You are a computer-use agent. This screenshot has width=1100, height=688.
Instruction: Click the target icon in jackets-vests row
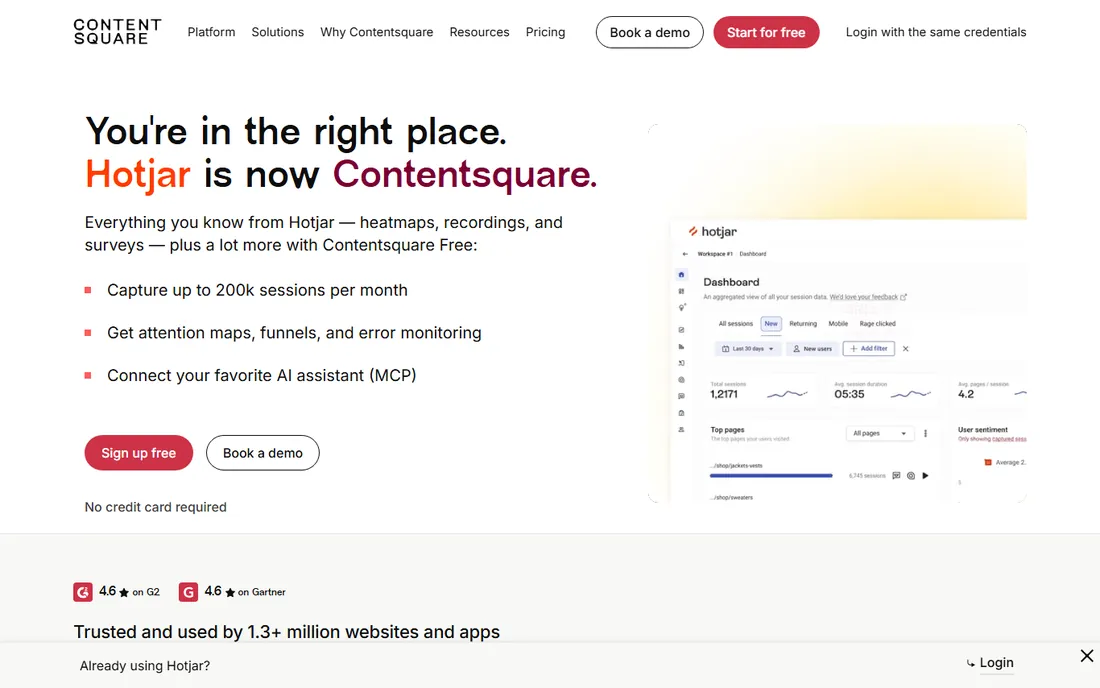coord(911,475)
